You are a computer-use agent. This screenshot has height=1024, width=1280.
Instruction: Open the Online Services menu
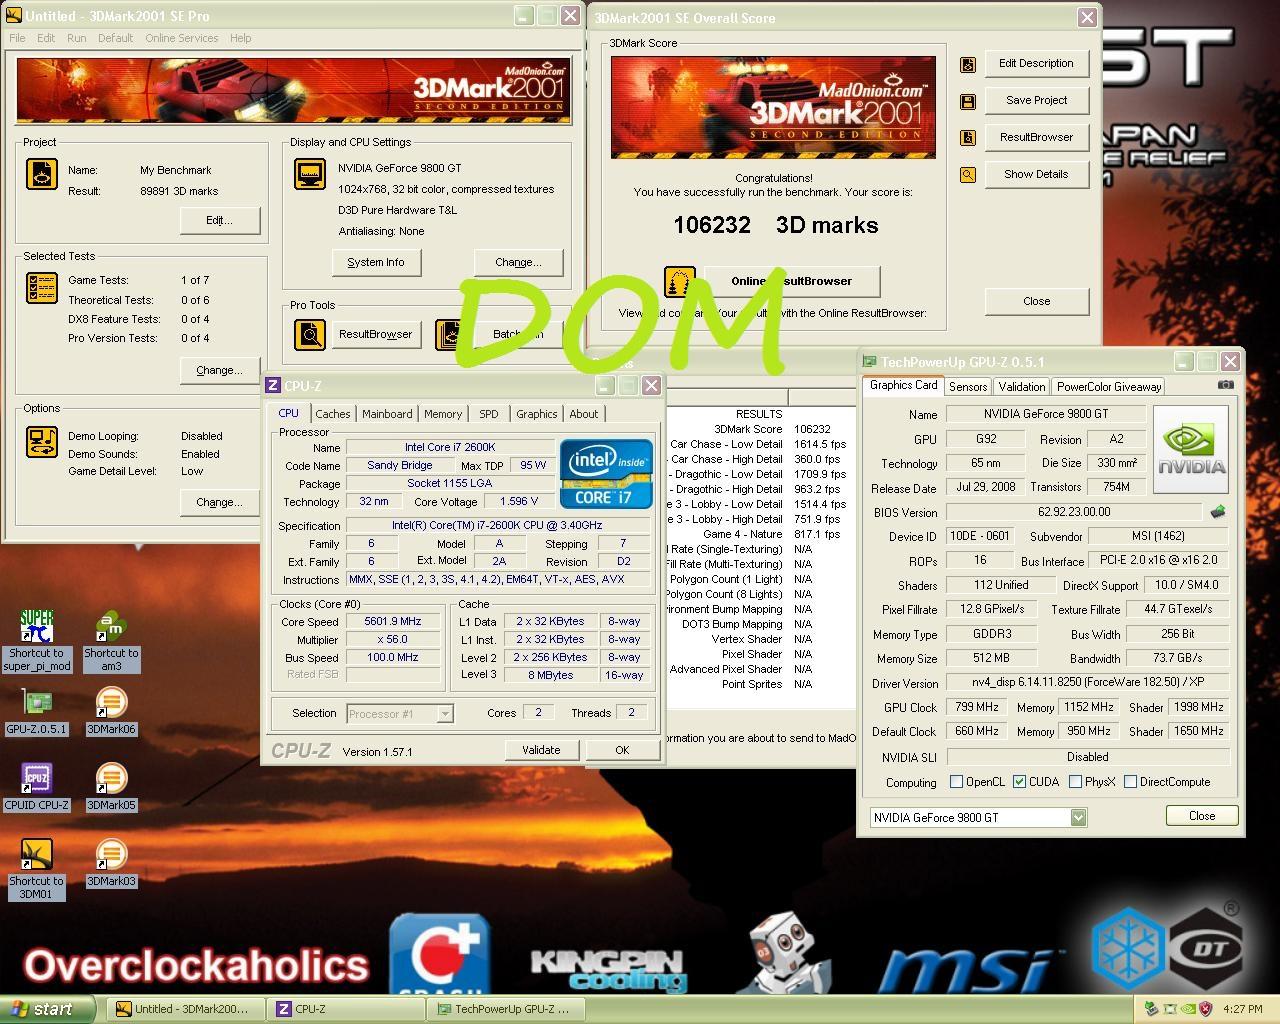tap(181, 38)
